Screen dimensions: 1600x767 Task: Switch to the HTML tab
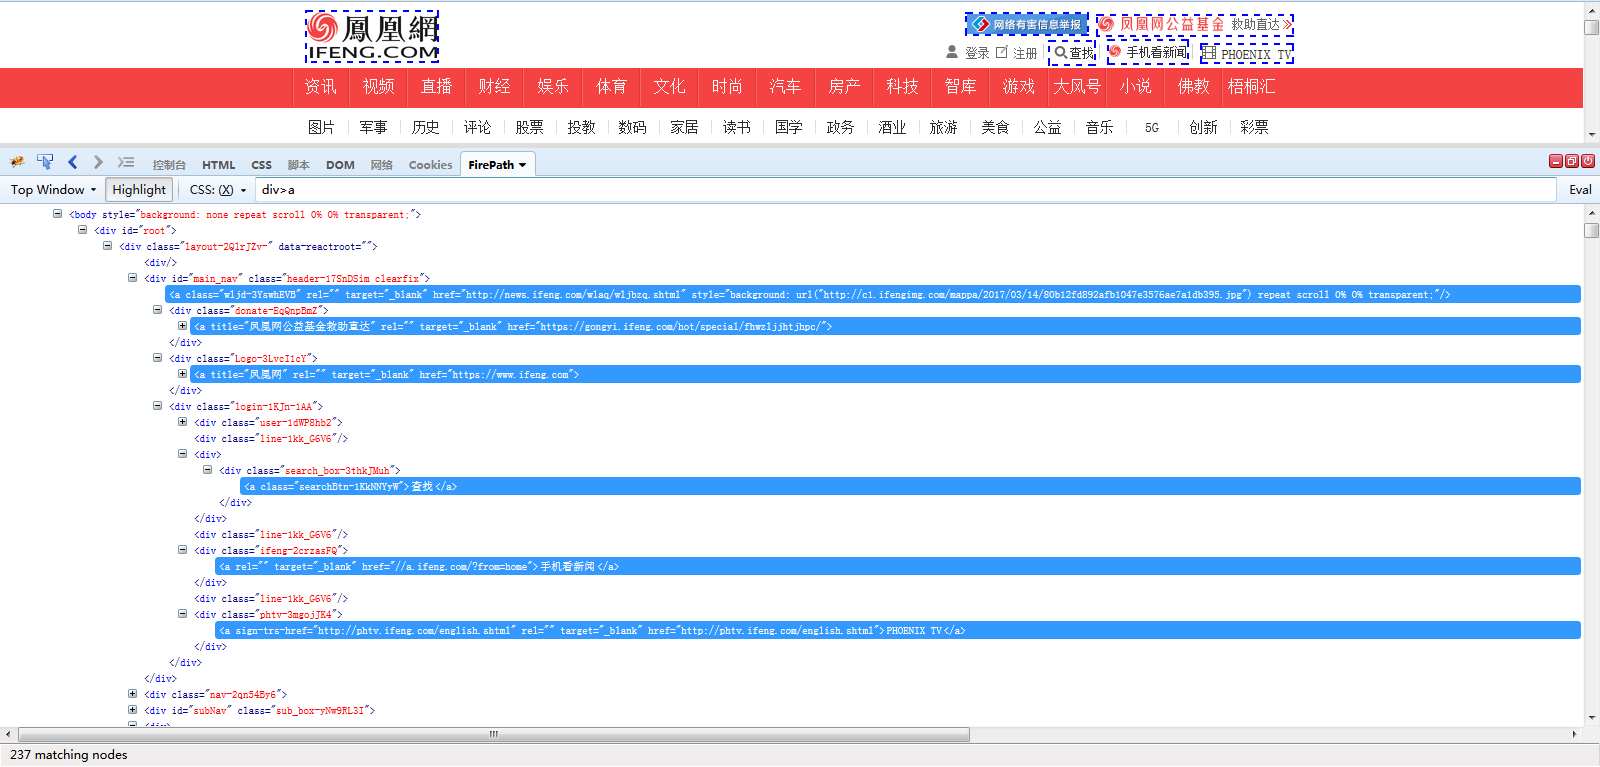(x=219, y=165)
